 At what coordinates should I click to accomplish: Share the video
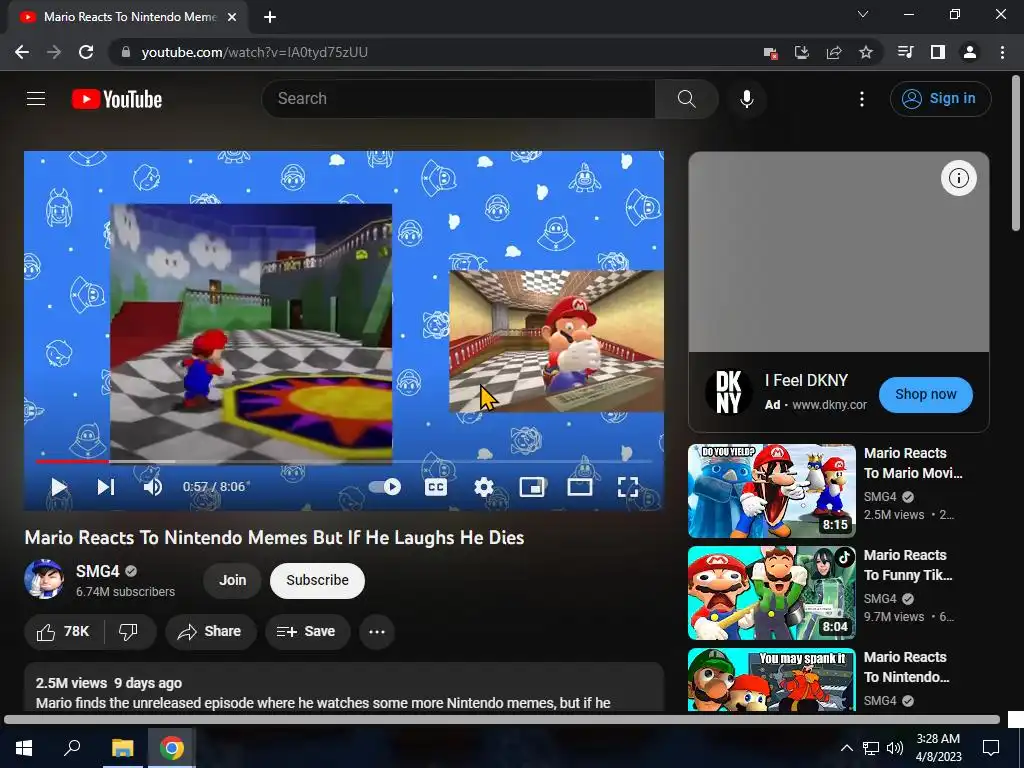tap(210, 632)
